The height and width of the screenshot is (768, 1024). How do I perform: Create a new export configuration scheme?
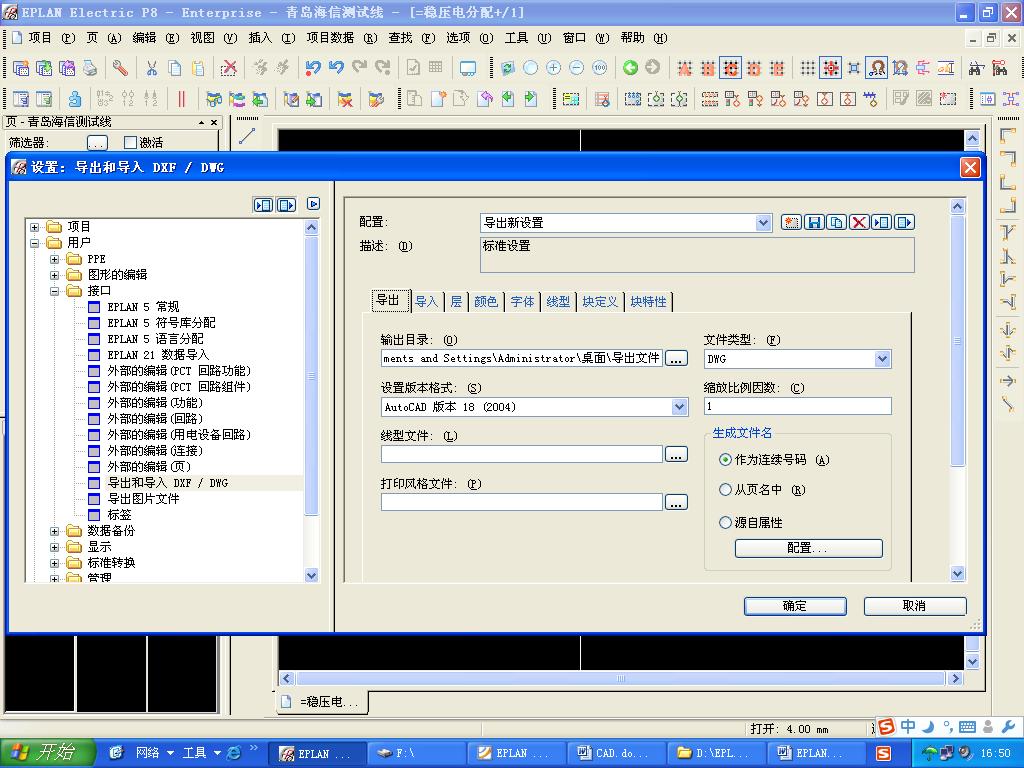[790, 222]
